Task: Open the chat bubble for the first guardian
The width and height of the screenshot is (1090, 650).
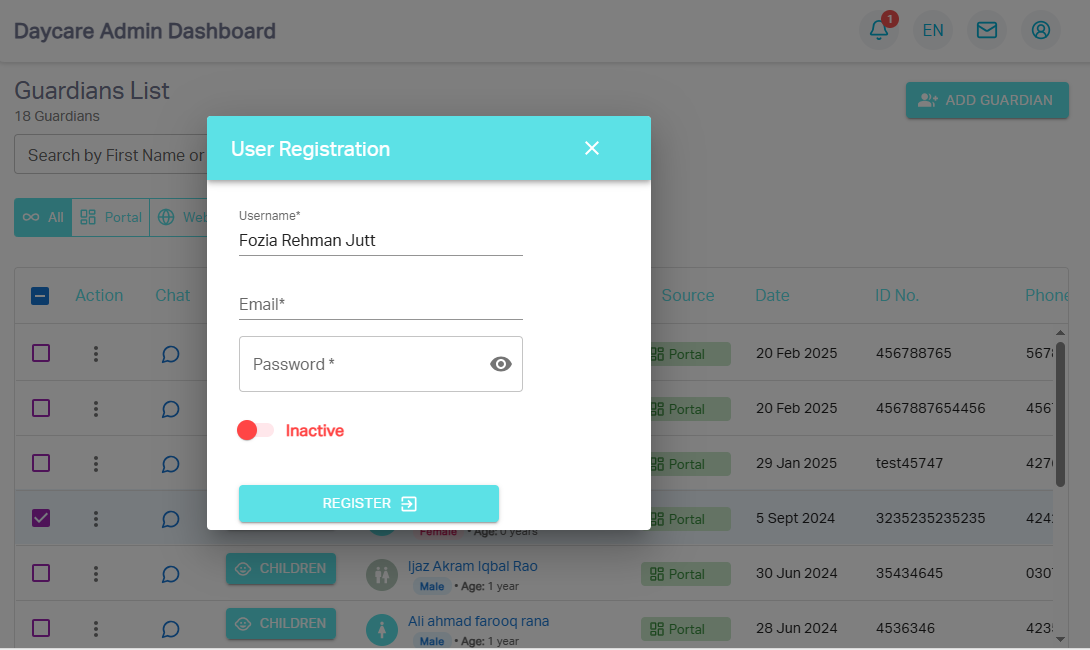Action: pos(170,354)
